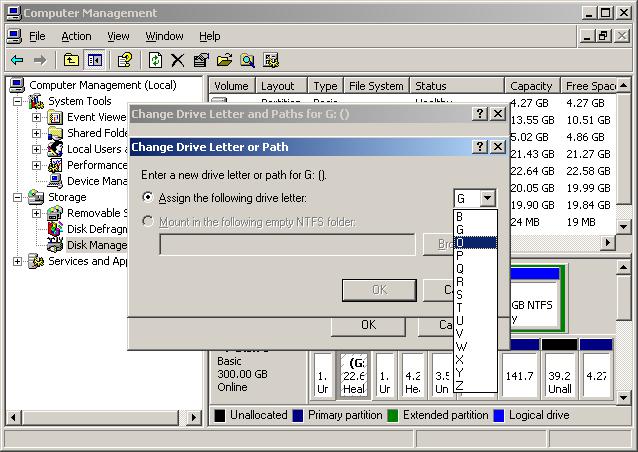The width and height of the screenshot is (638, 452).
Task: Click the File System column header
Action: [x=377, y=86]
